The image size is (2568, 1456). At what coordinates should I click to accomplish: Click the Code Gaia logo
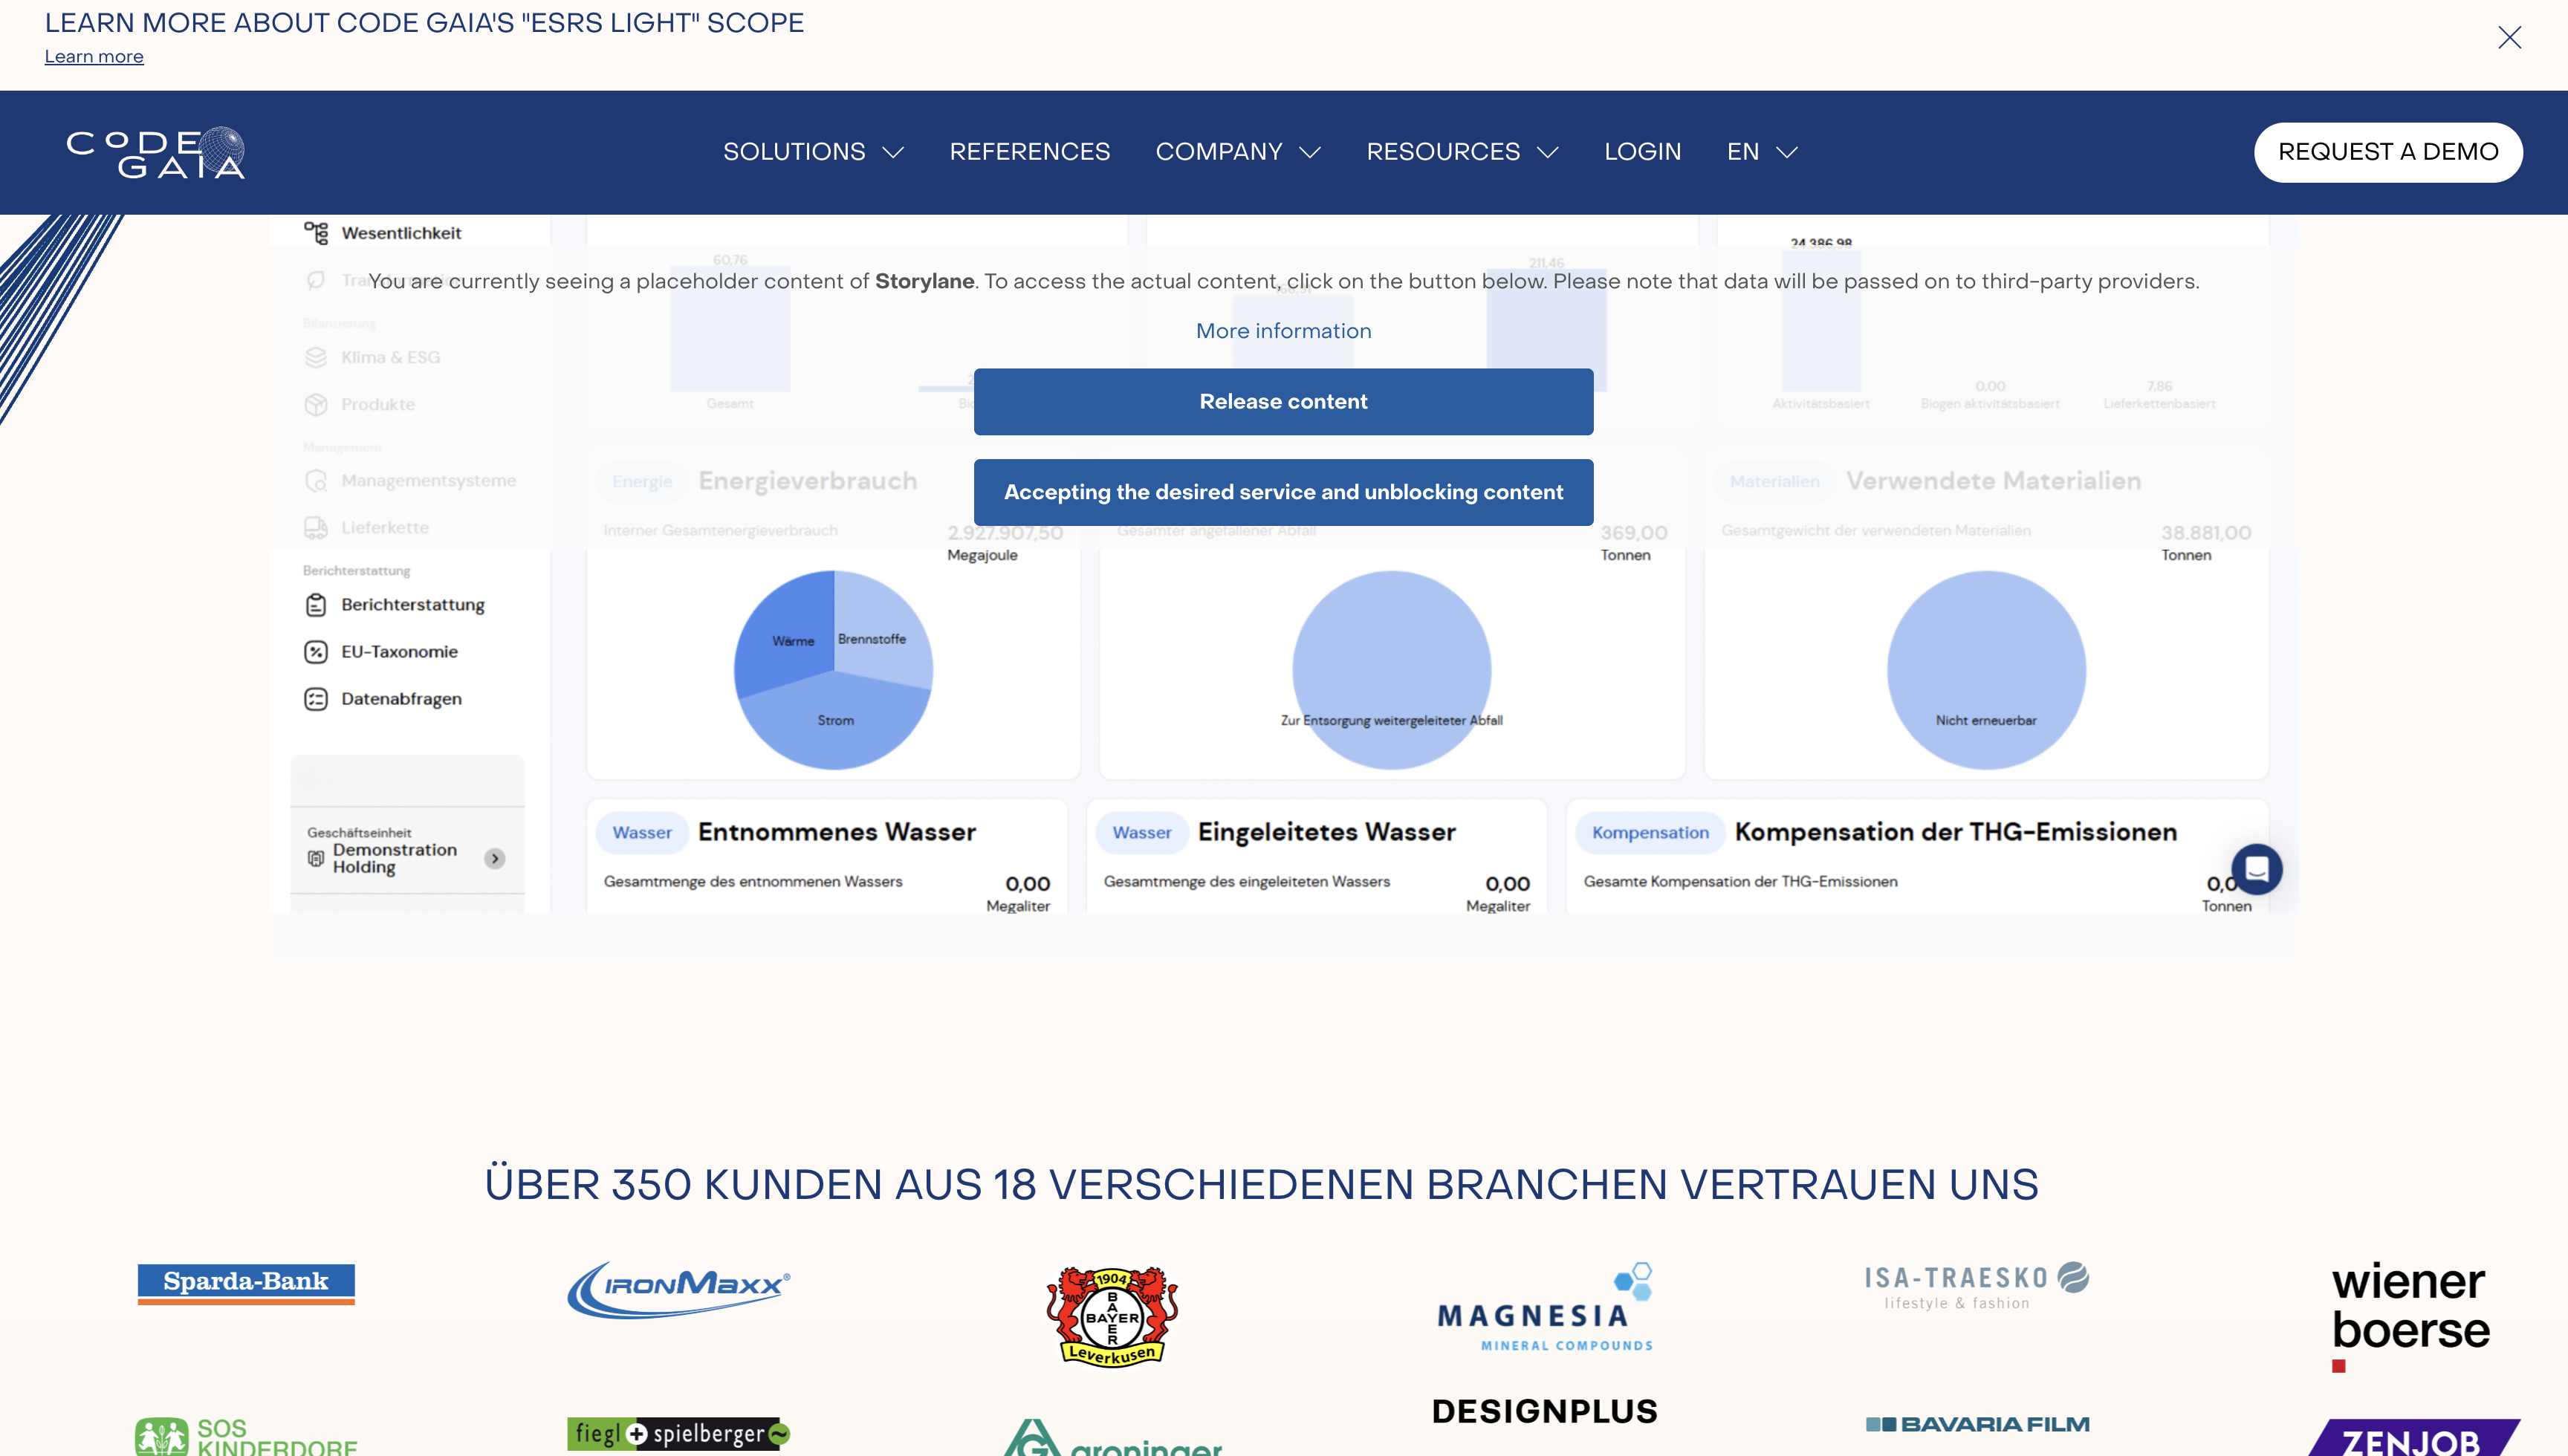[156, 153]
